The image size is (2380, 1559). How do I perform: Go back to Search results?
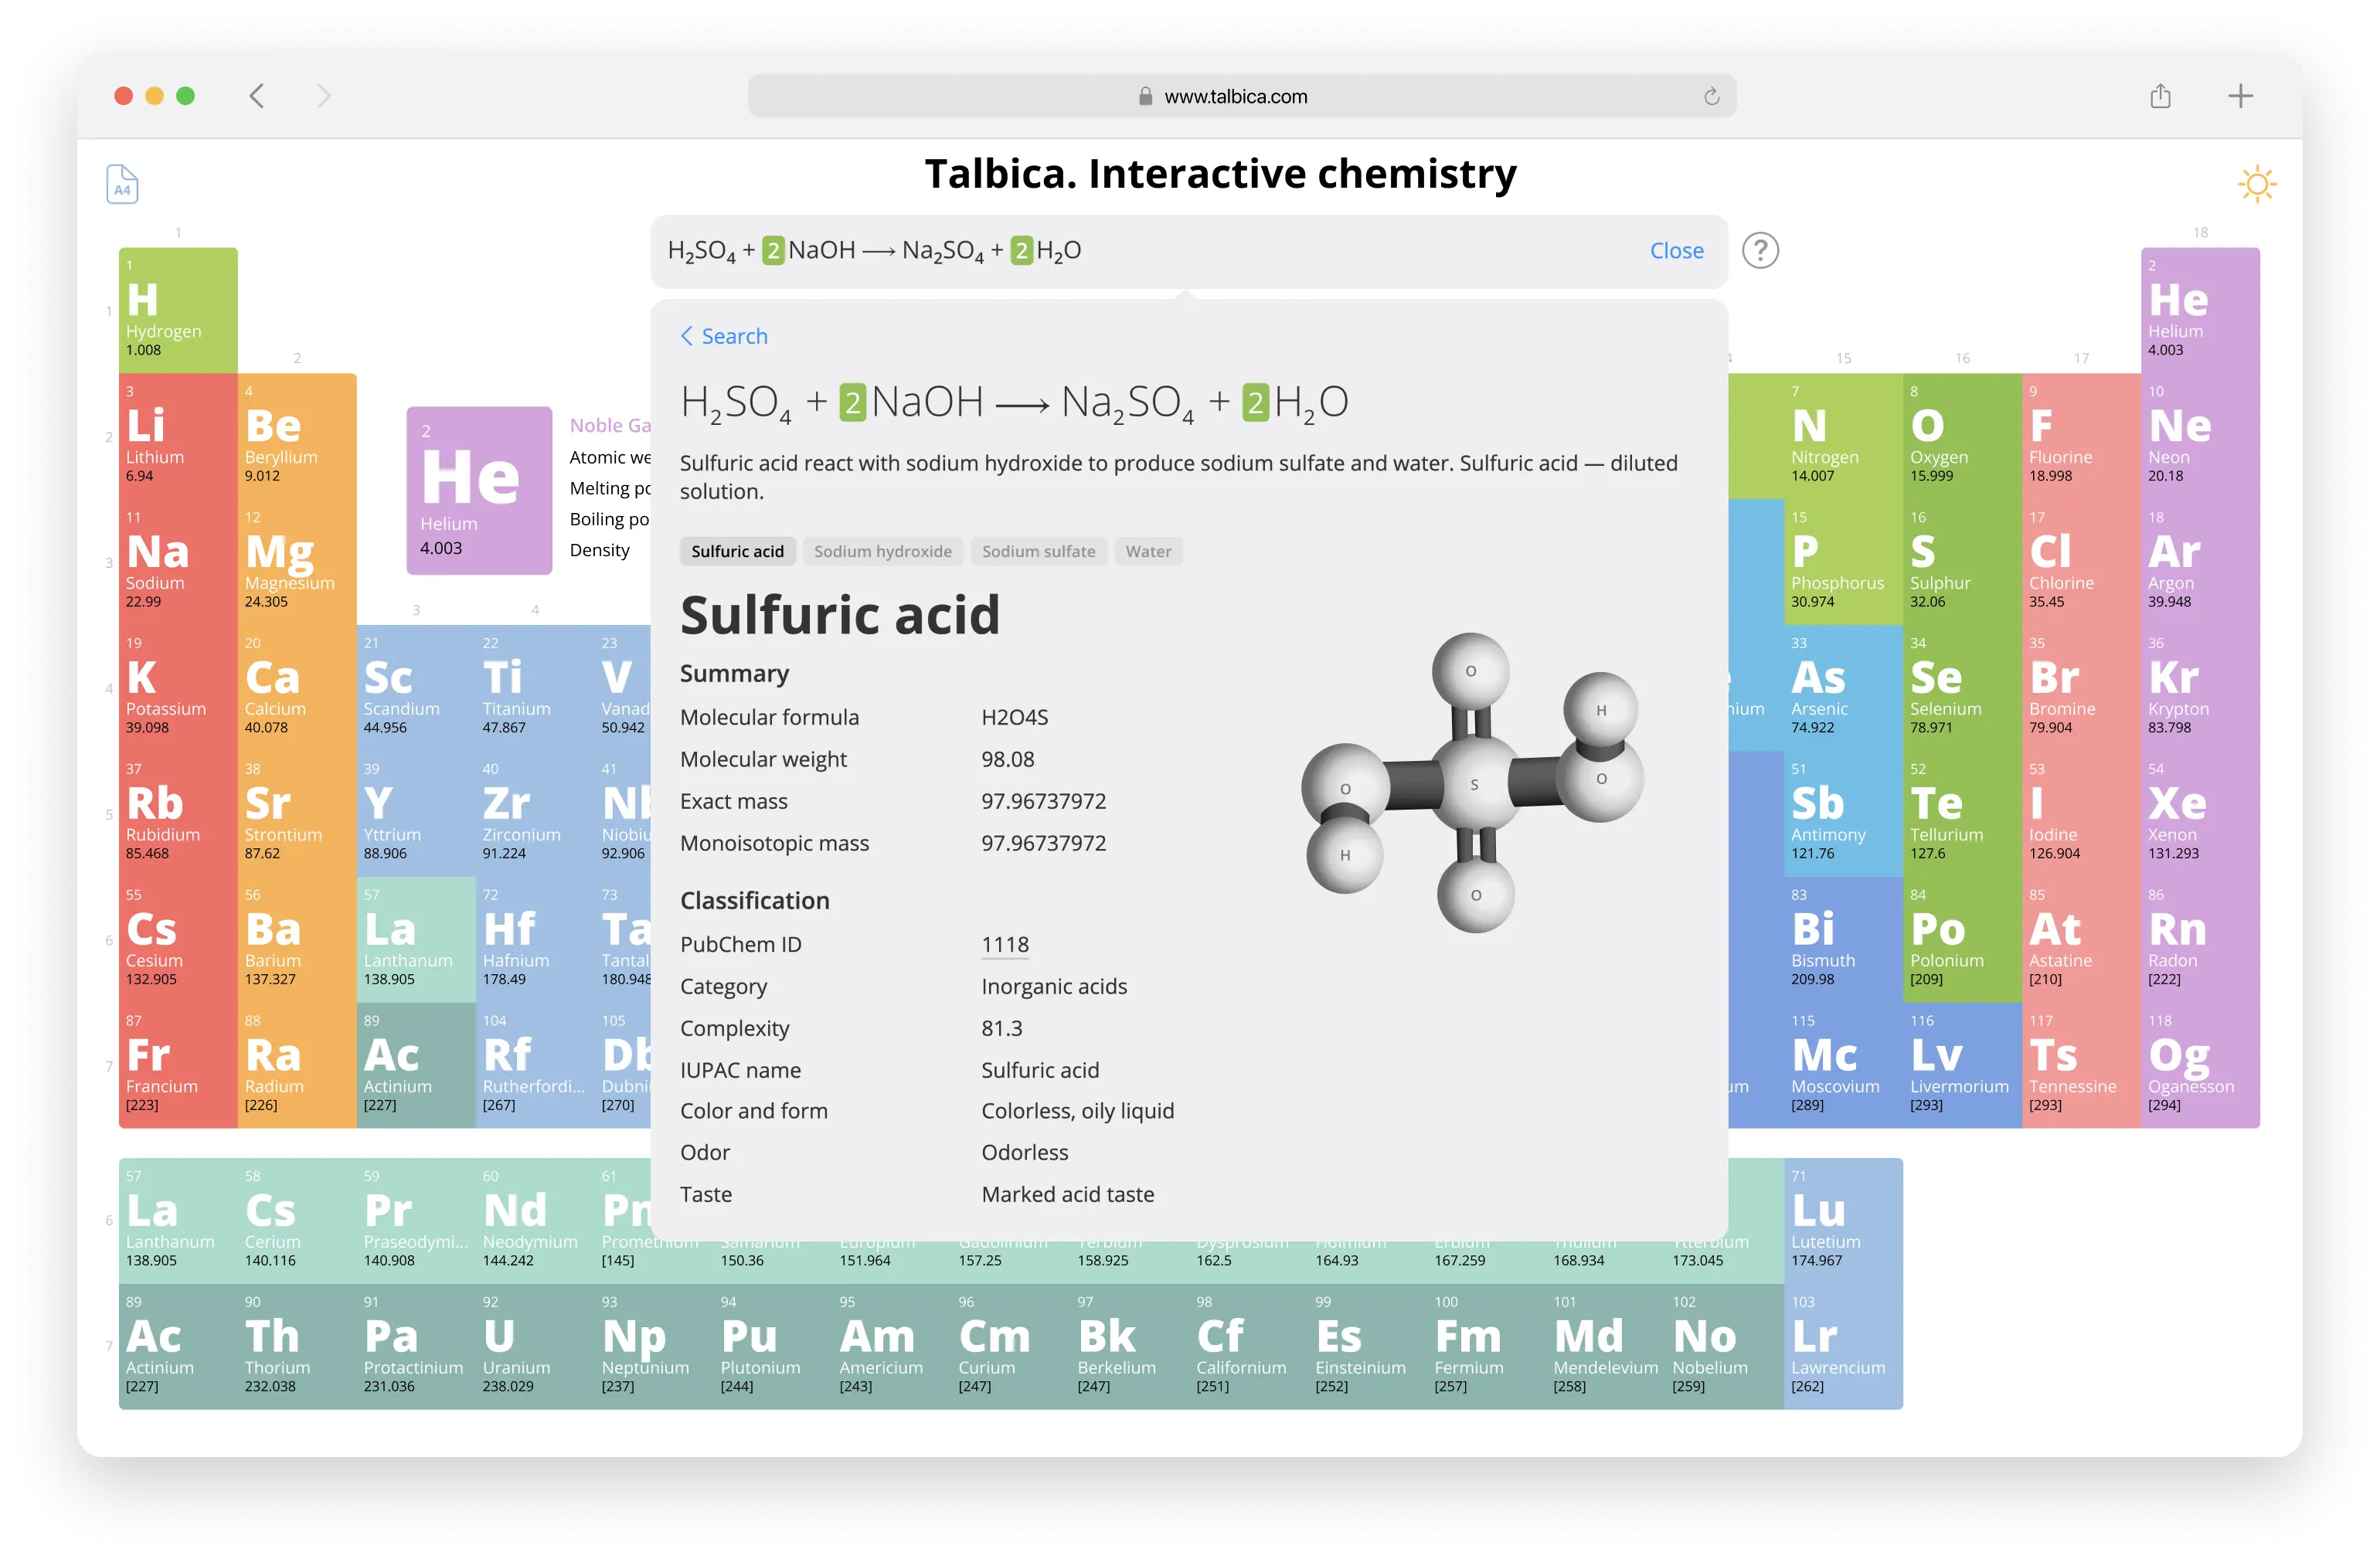click(724, 336)
